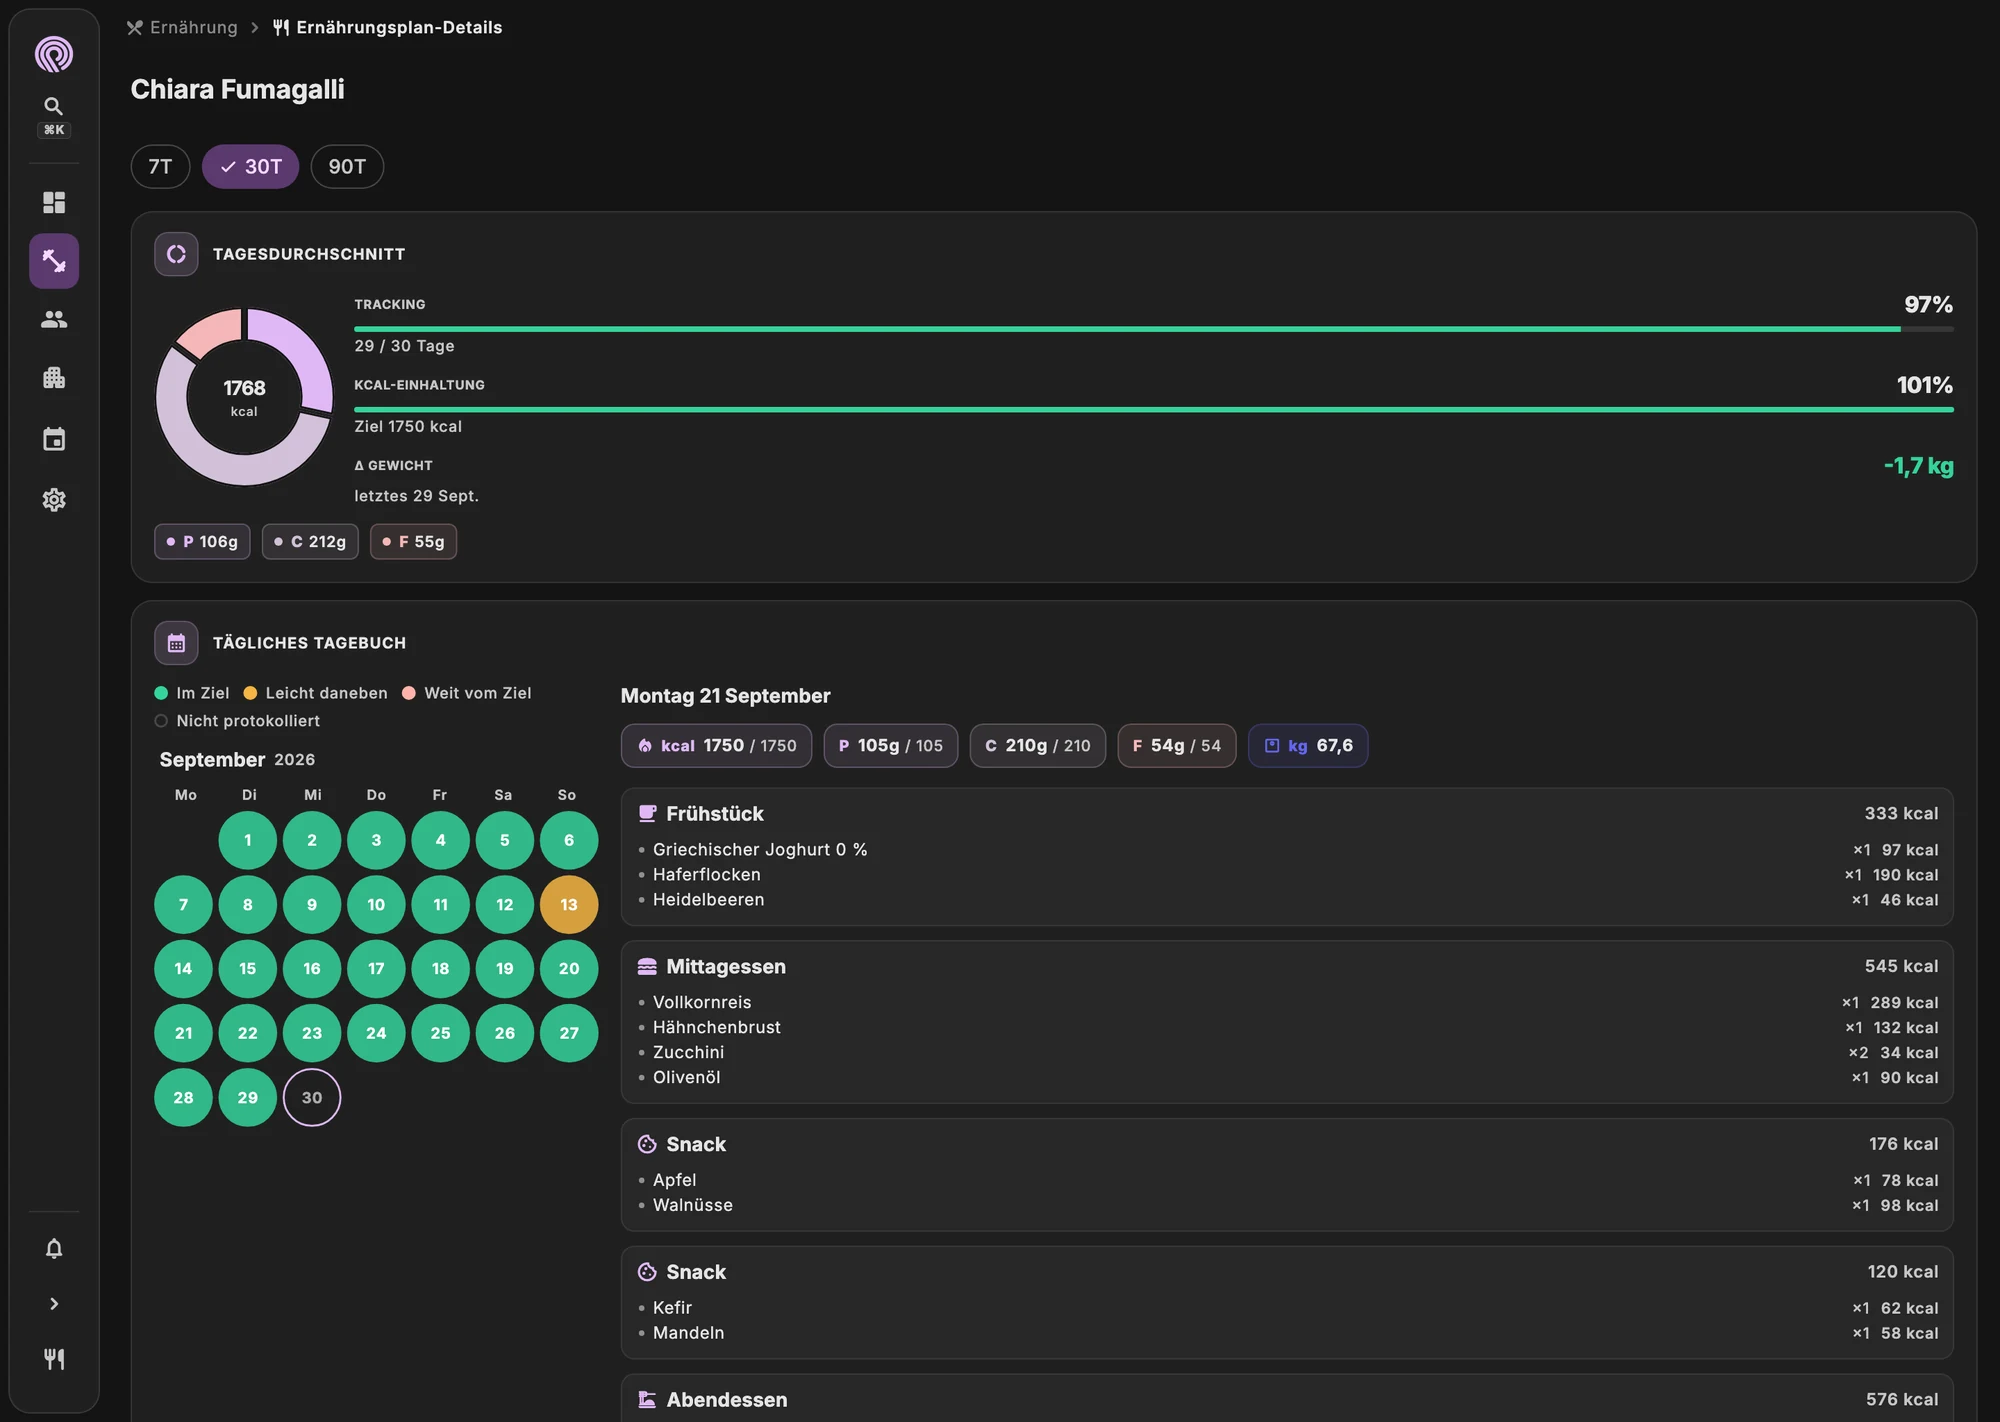Click the -1,7 kg weight change value
The width and height of the screenshot is (2000, 1422).
point(1918,466)
